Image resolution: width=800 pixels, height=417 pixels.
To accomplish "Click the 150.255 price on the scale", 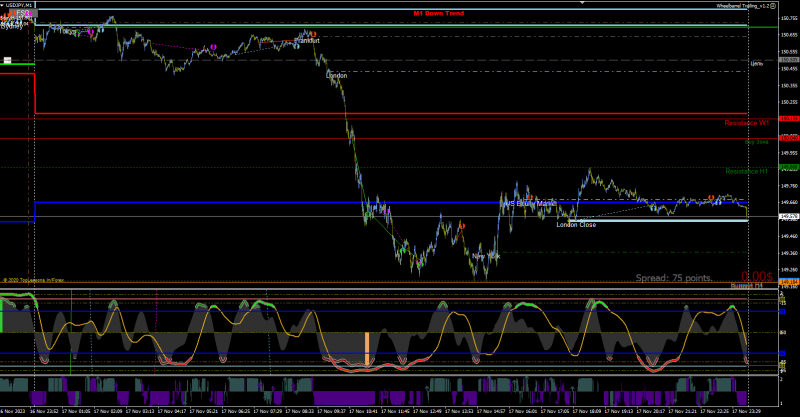I will point(789,102).
